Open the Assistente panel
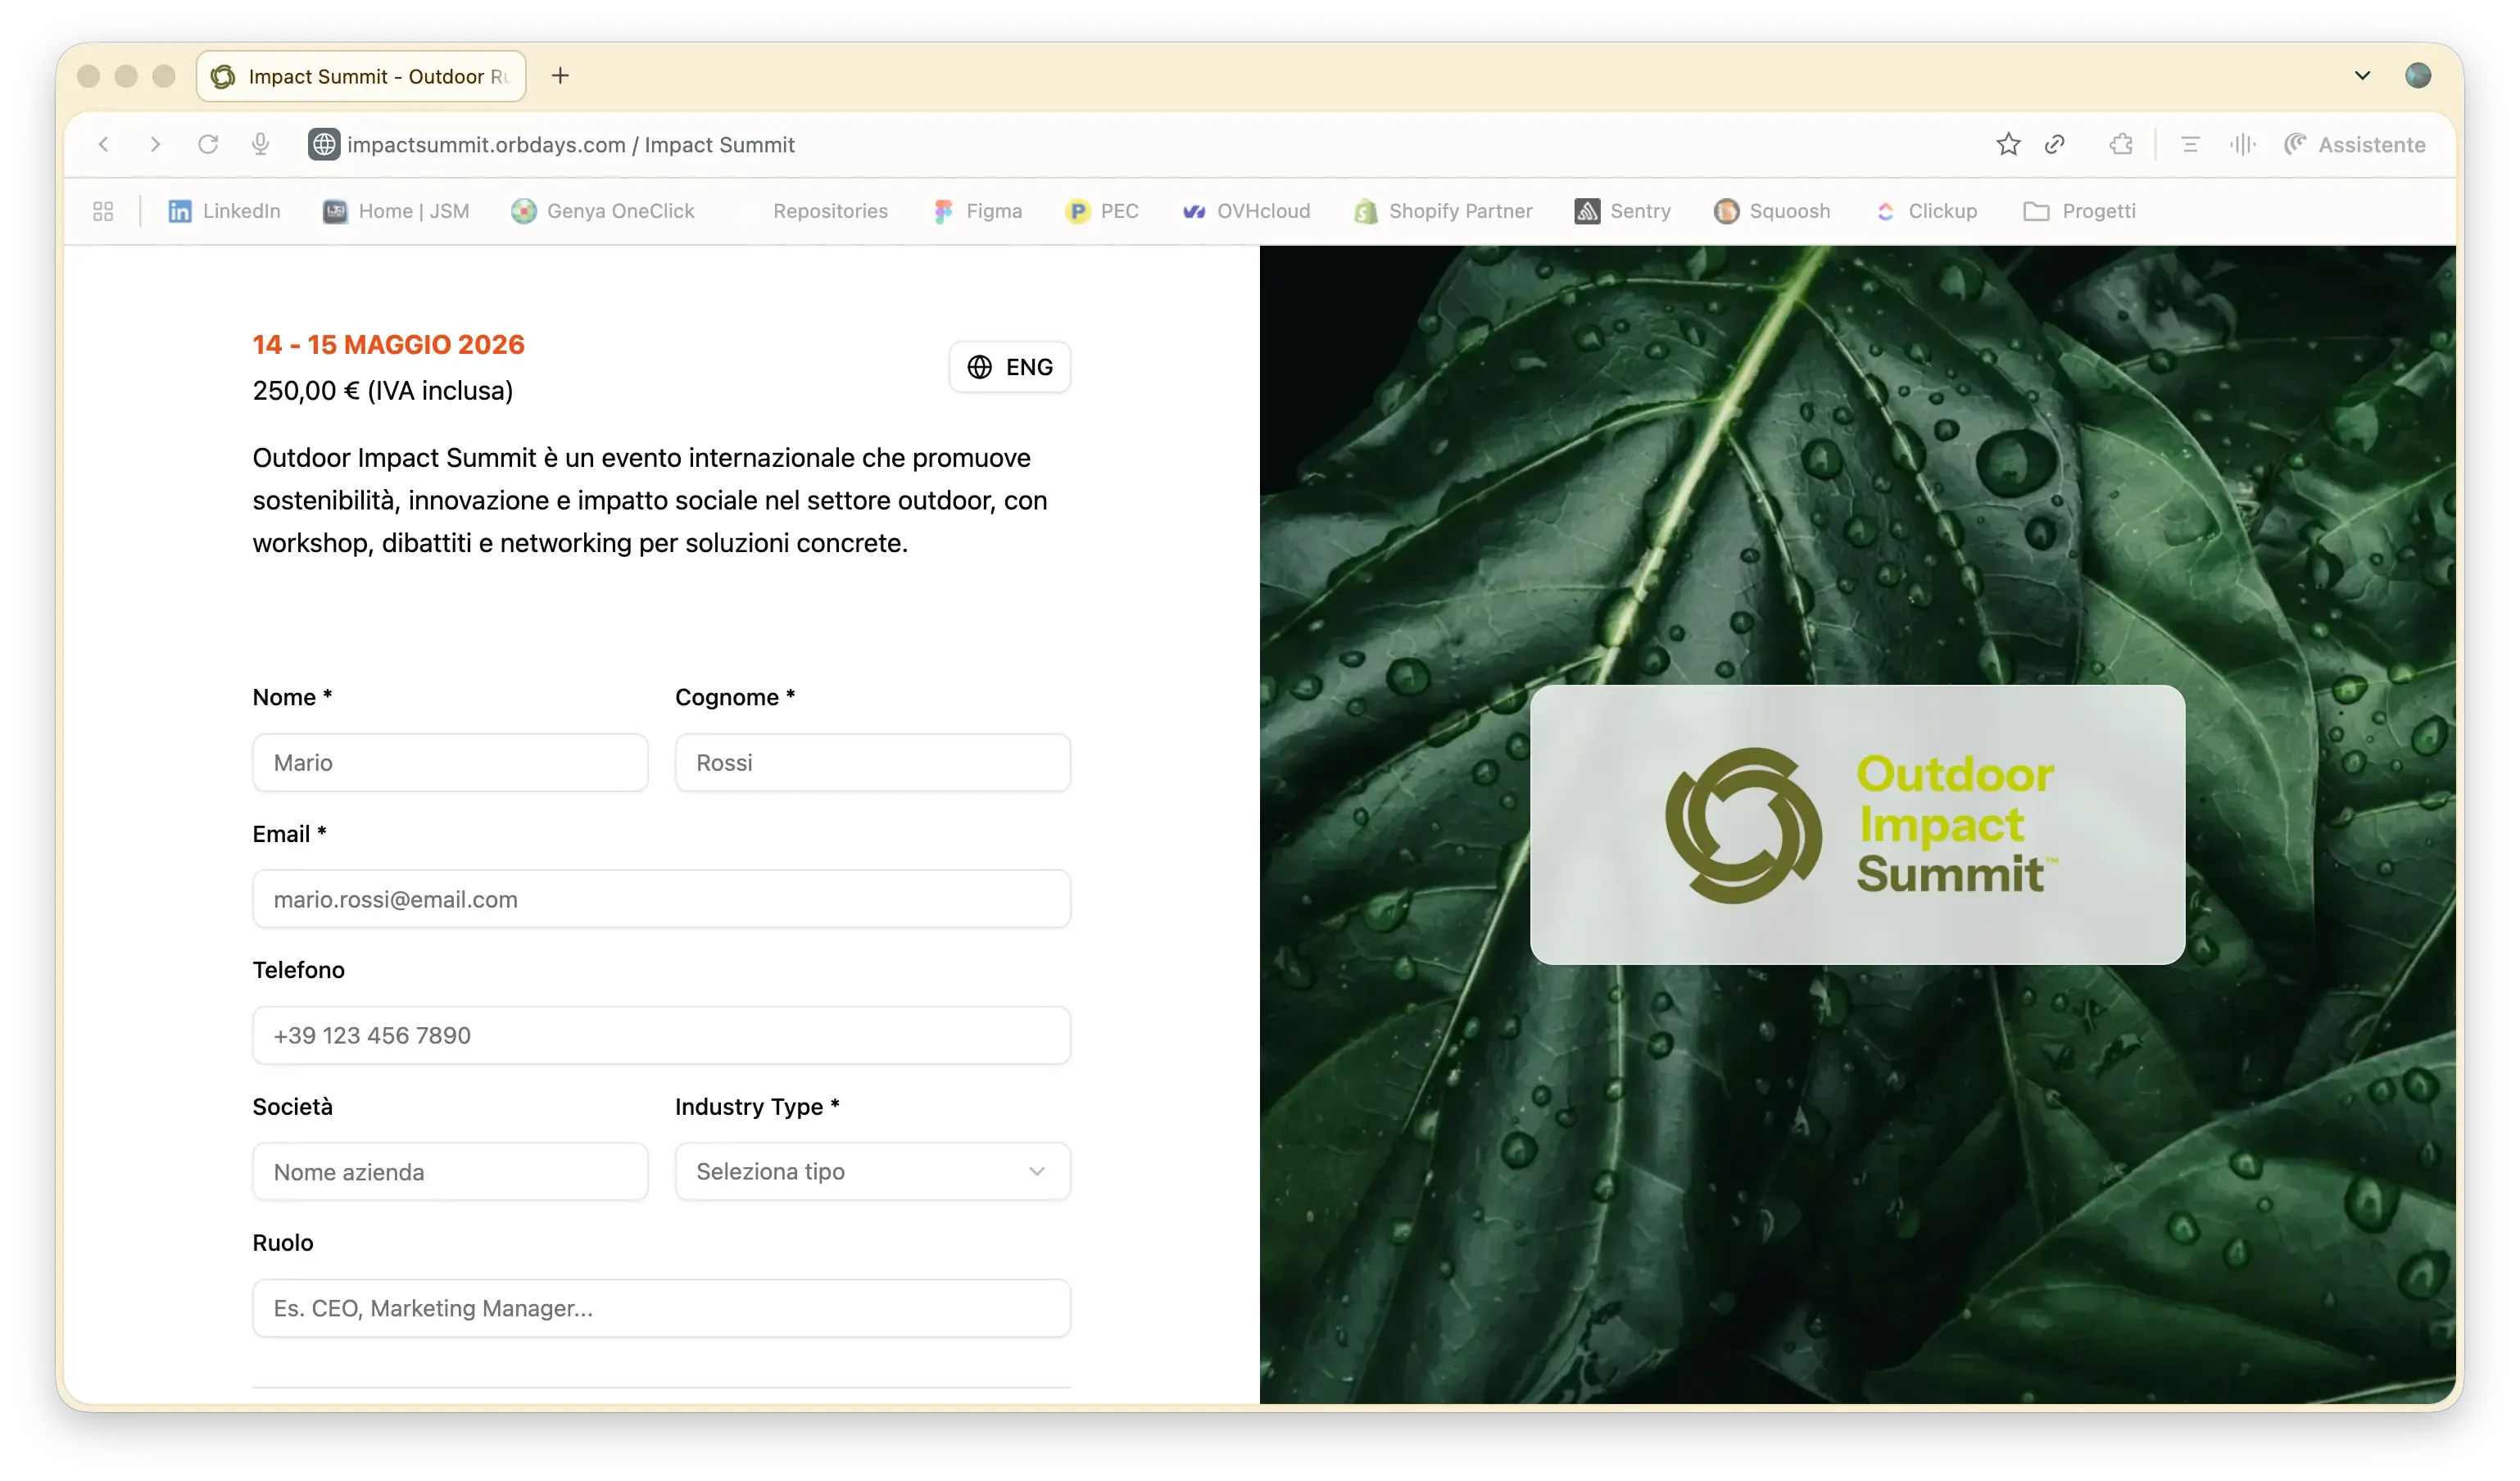 click(x=2355, y=144)
